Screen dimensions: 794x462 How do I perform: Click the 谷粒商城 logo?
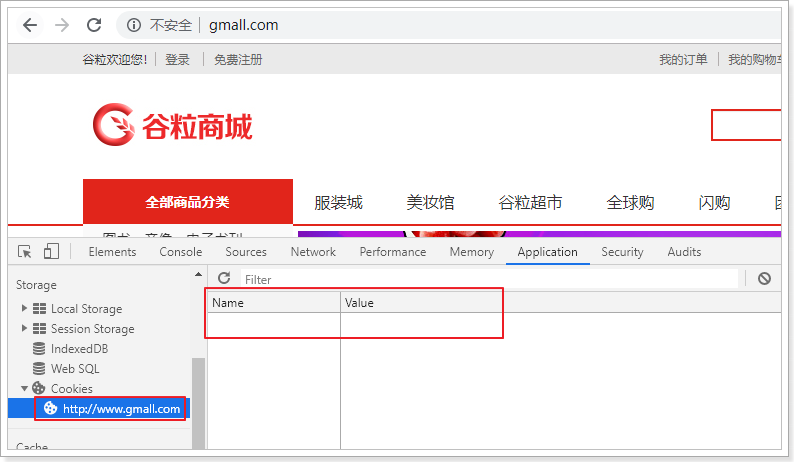(x=172, y=125)
